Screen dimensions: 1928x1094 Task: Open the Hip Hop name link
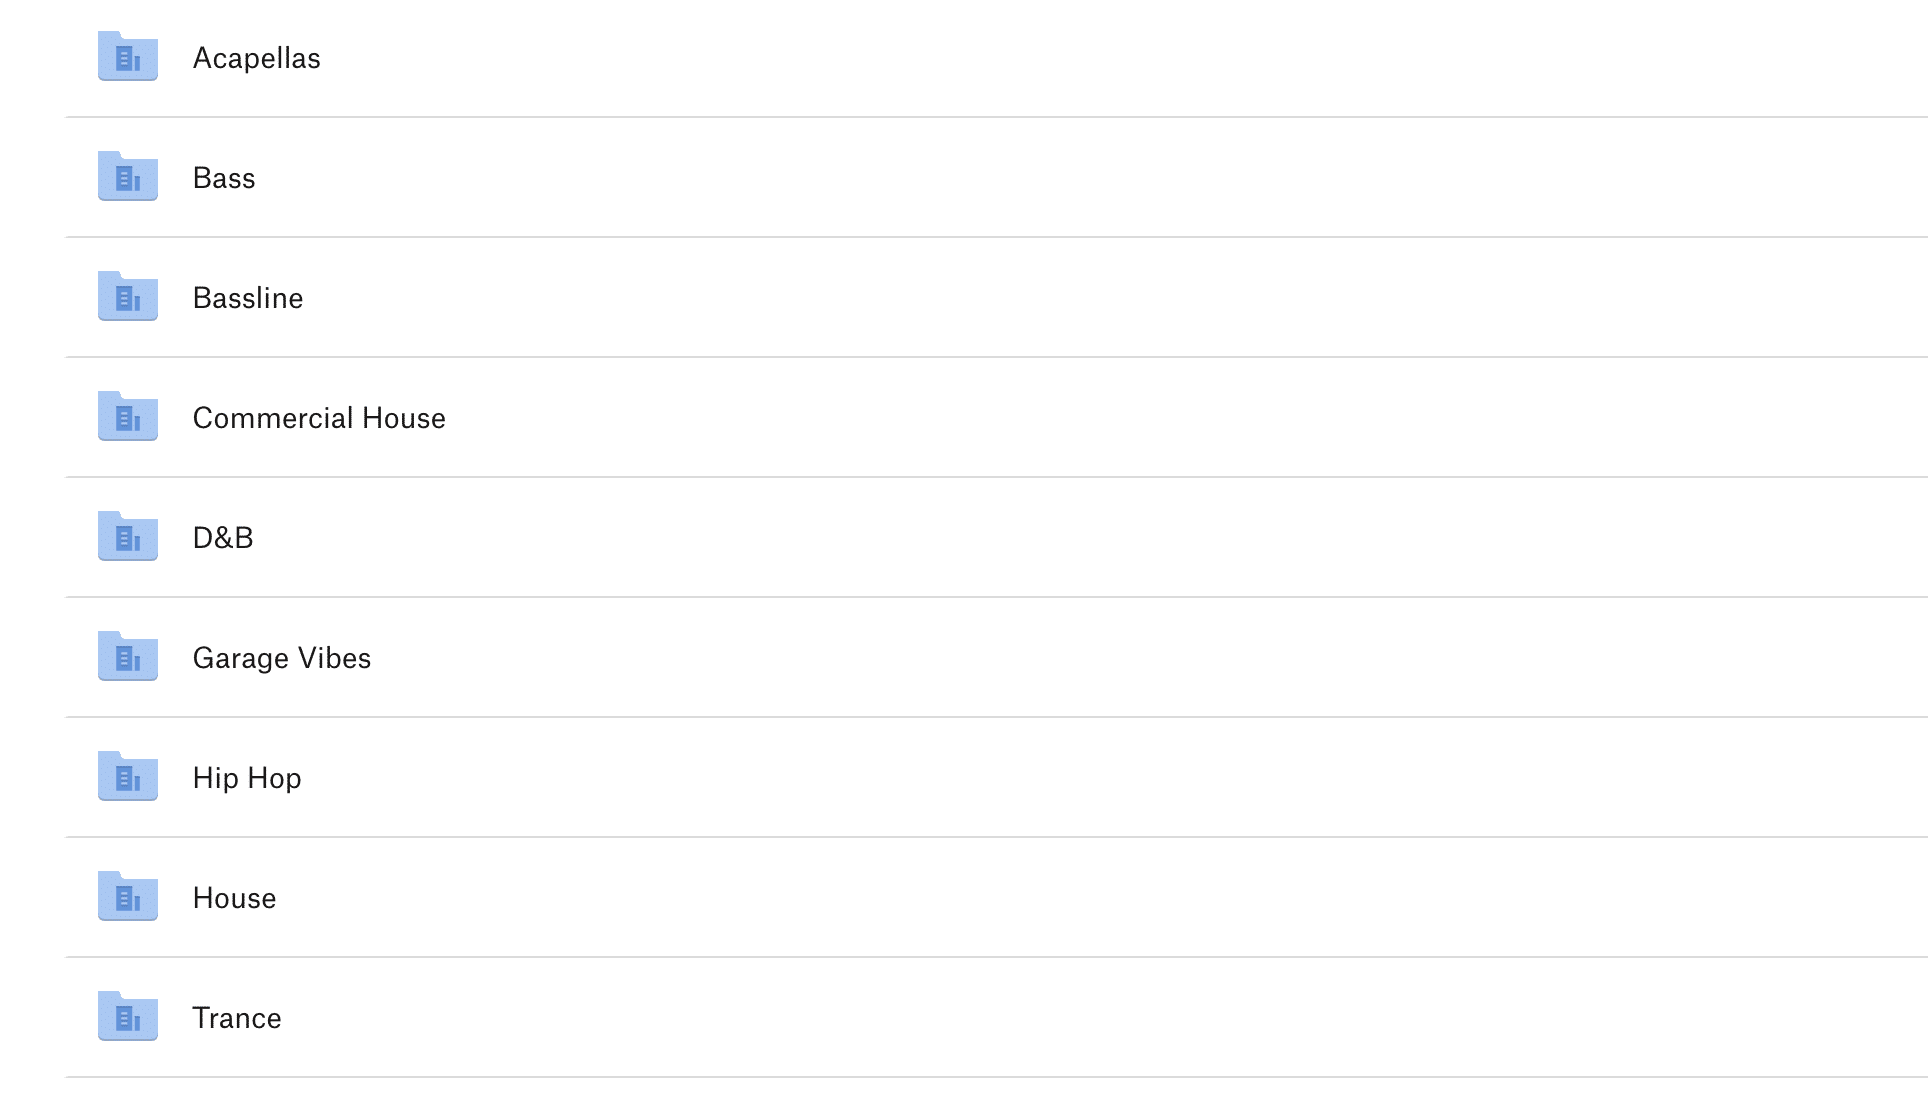tap(247, 778)
